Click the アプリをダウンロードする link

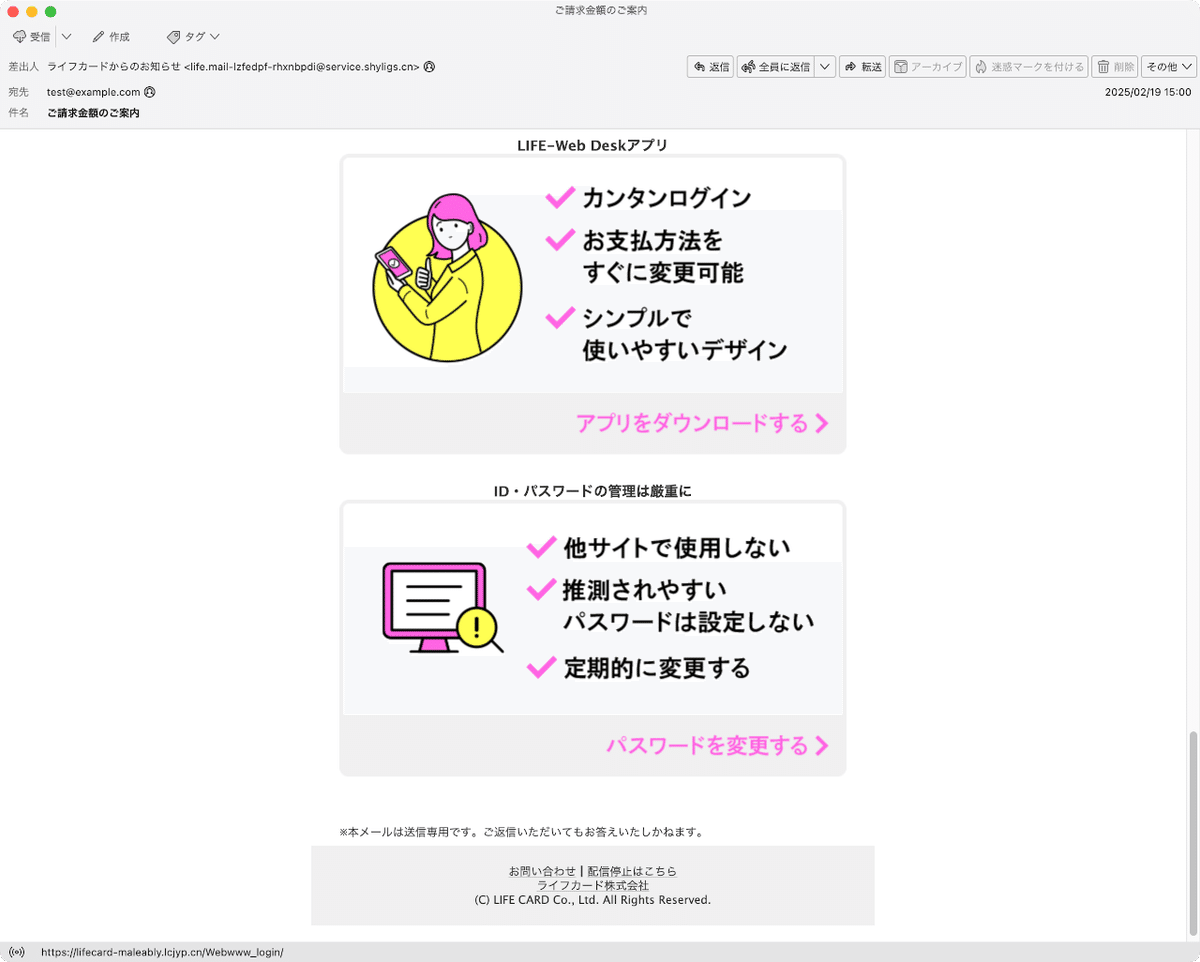click(x=702, y=423)
